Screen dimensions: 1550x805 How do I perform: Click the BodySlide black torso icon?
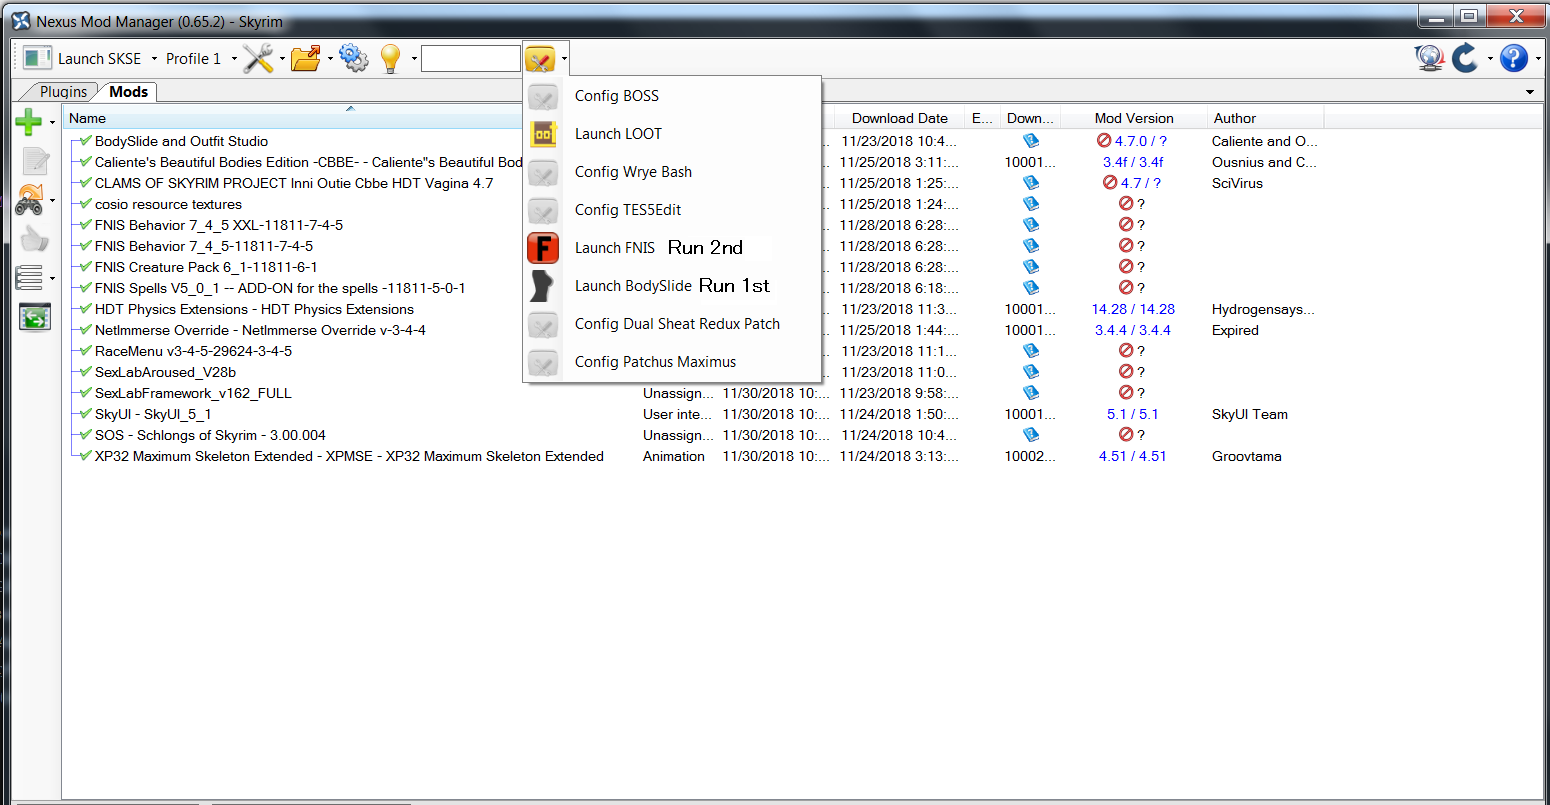click(x=543, y=286)
